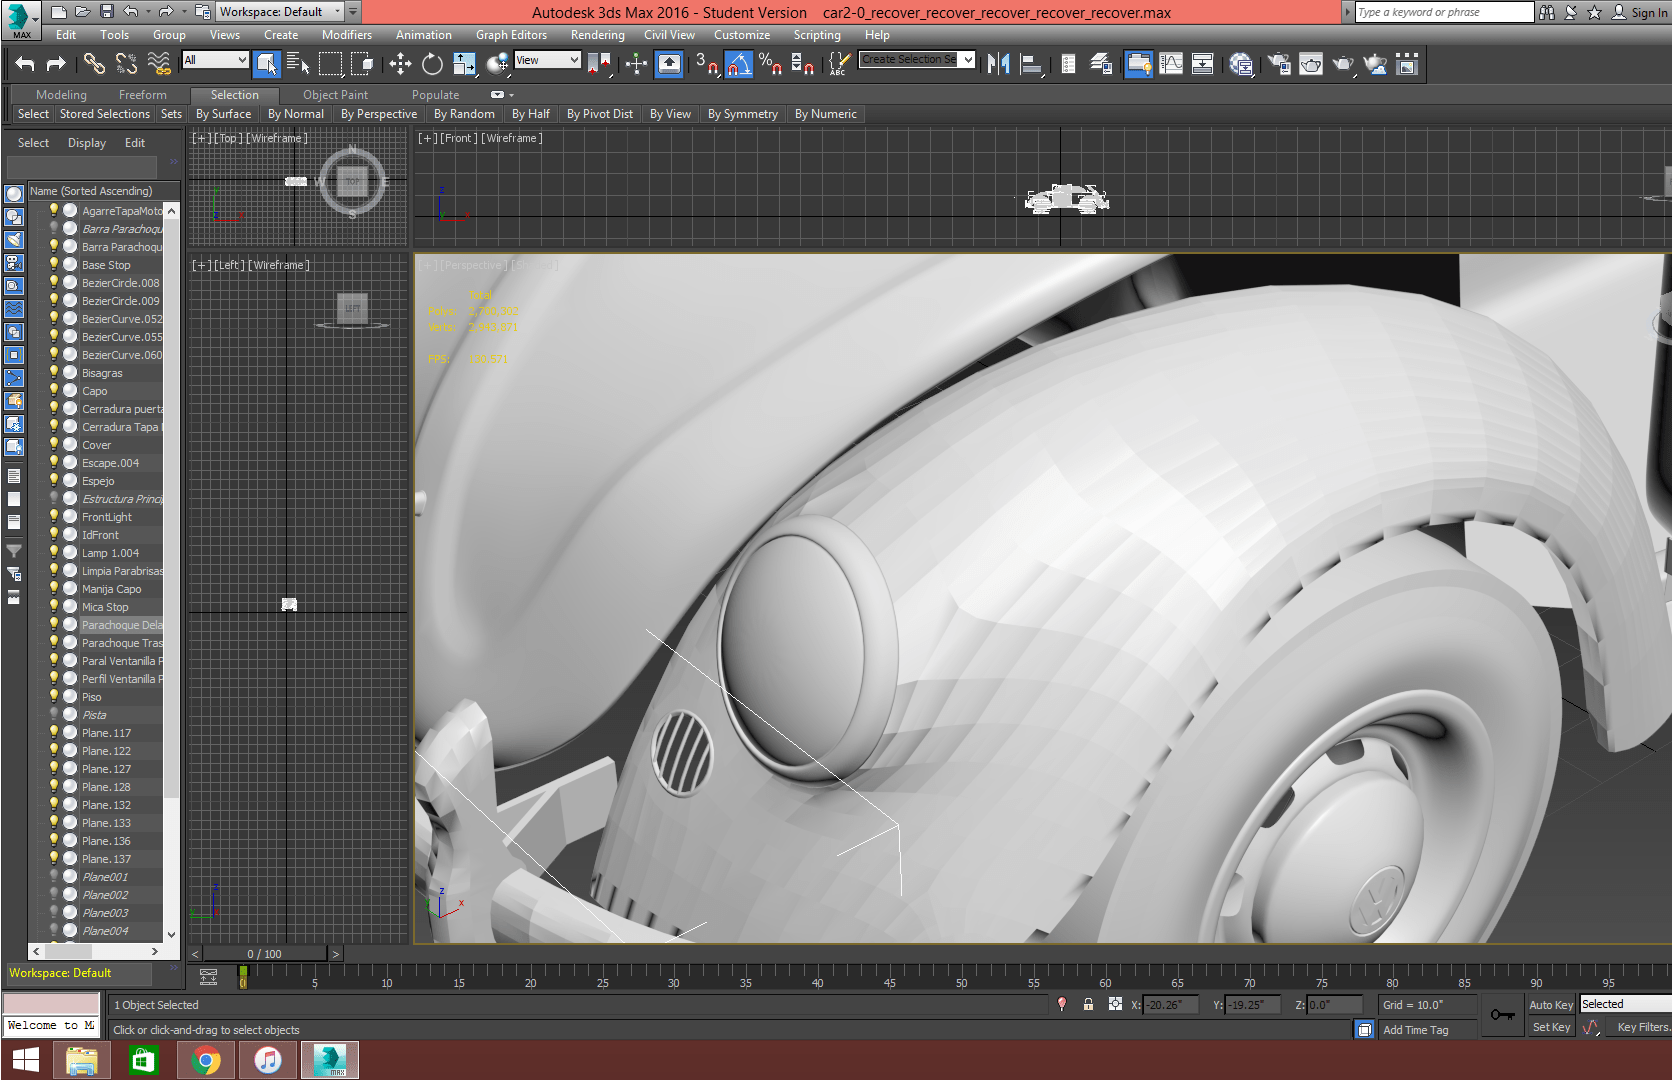1672x1080 pixels.
Task: Click the By Symmetry selection button
Action: coord(742,114)
